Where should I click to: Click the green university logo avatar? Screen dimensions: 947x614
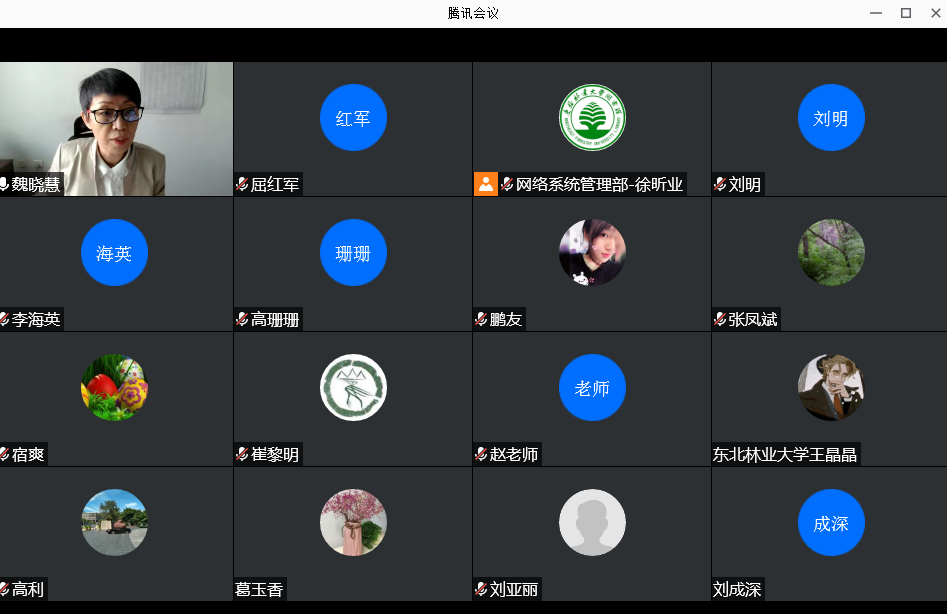(x=592, y=118)
